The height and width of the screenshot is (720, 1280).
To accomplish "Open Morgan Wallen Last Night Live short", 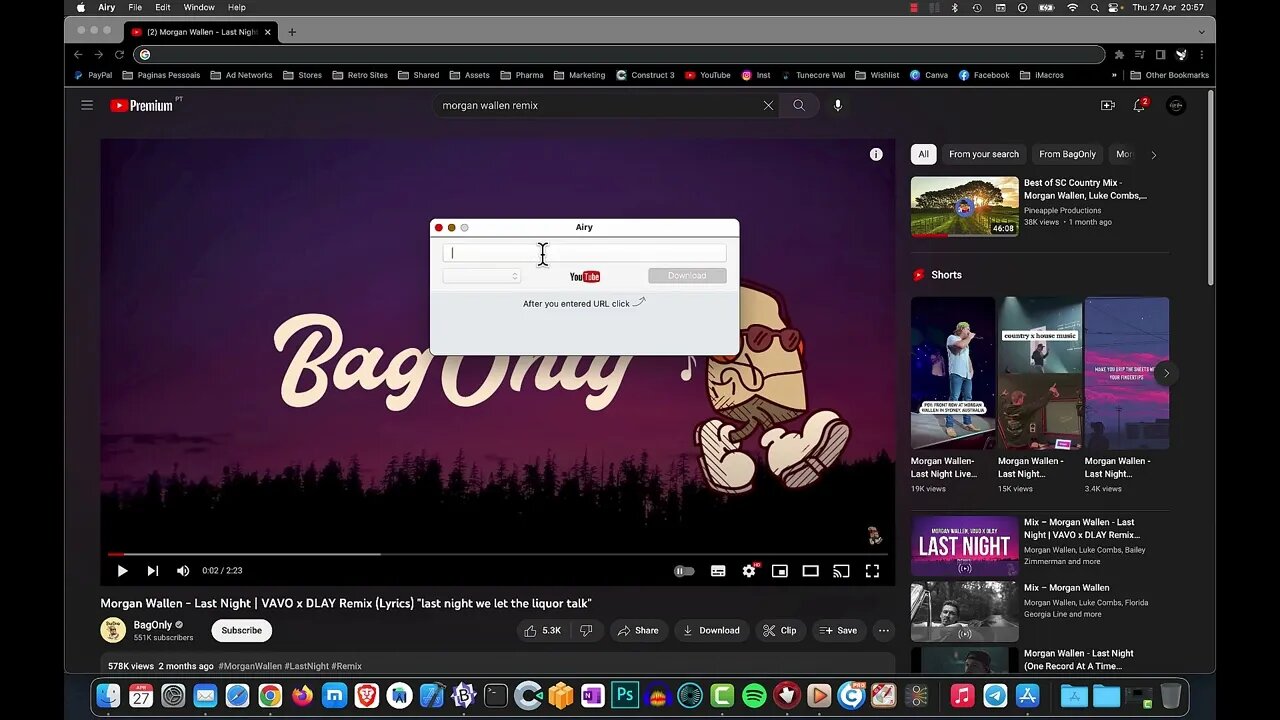I will [x=953, y=373].
